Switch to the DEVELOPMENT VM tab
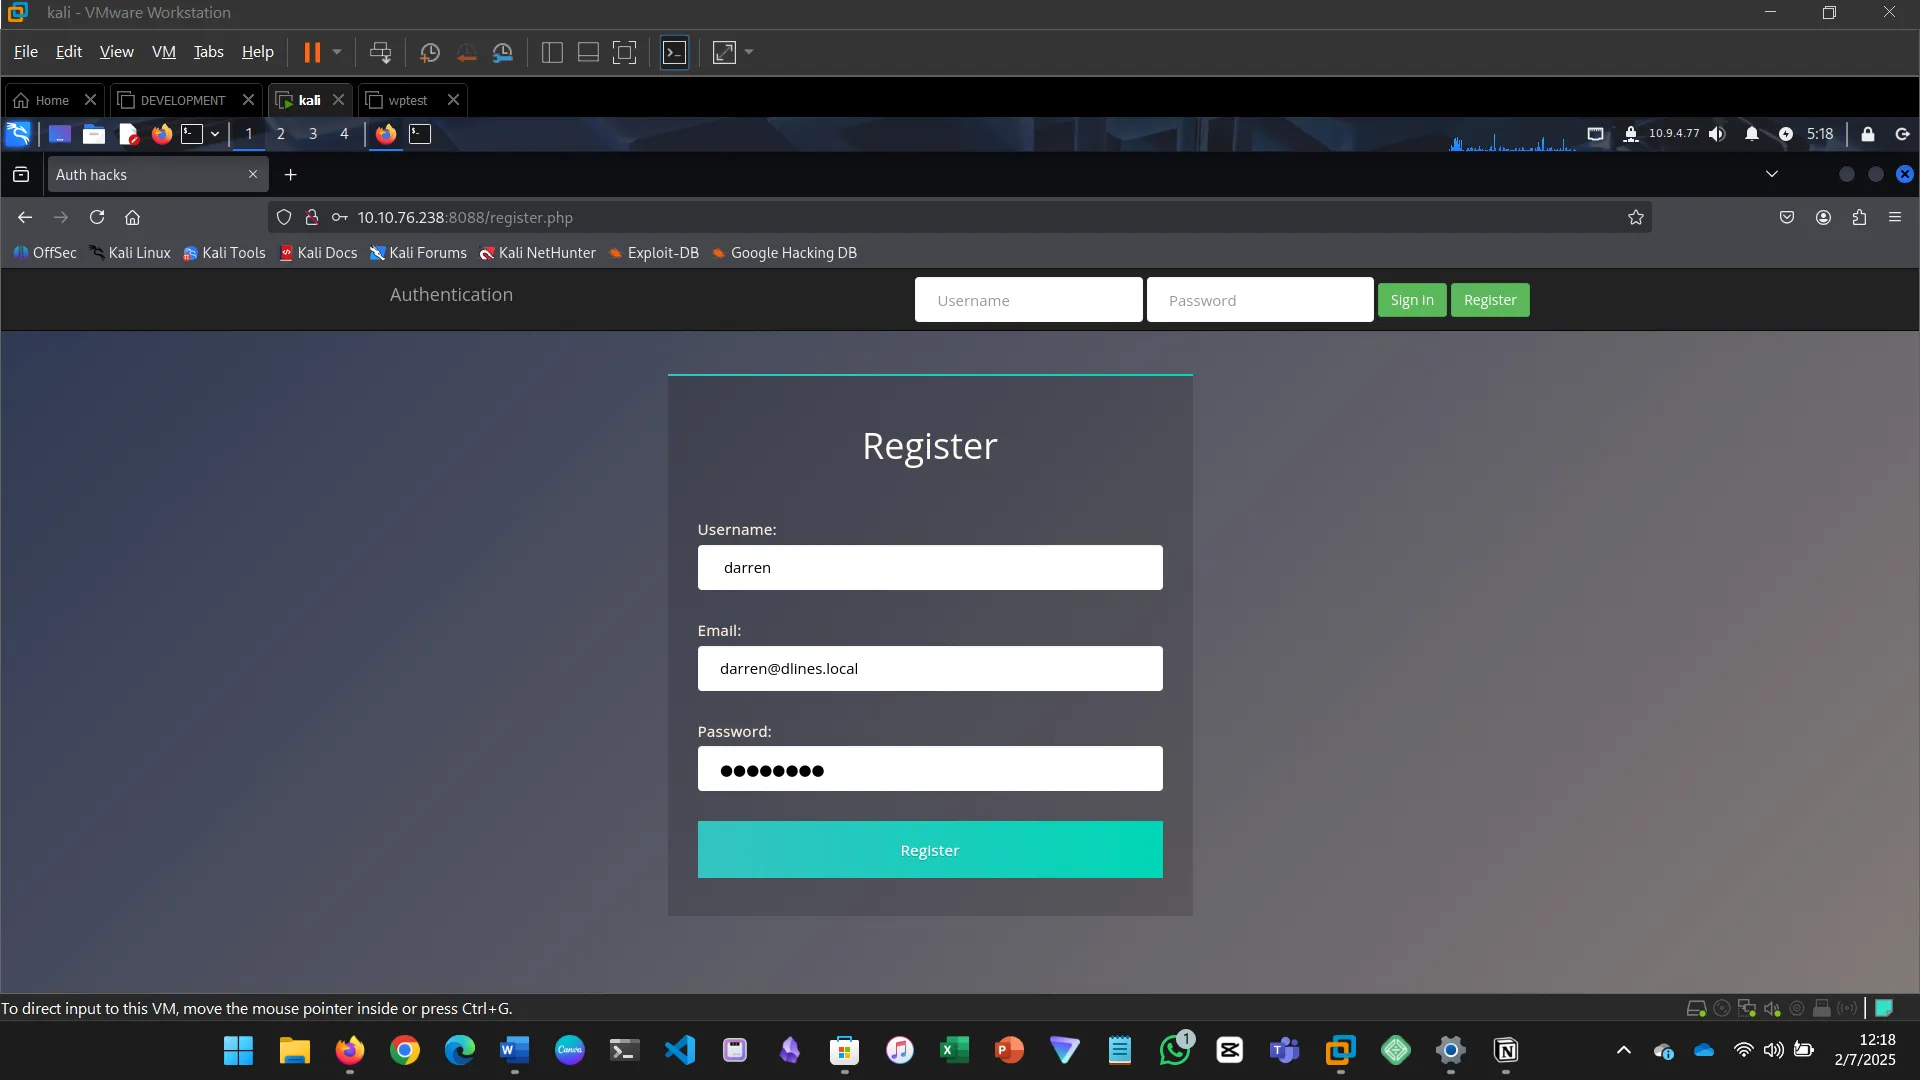Image resolution: width=1920 pixels, height=1080 pixels. click(x=183, y=100)
